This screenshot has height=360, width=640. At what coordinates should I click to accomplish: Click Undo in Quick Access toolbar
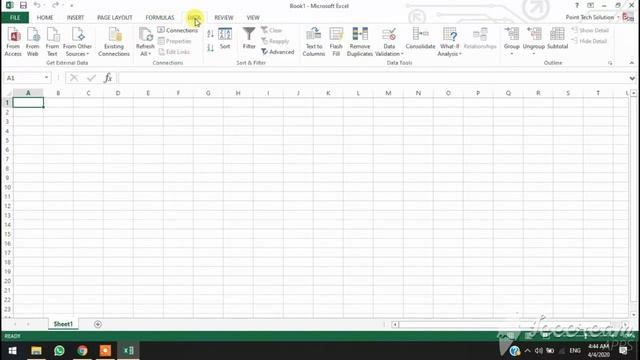[37, 5]
